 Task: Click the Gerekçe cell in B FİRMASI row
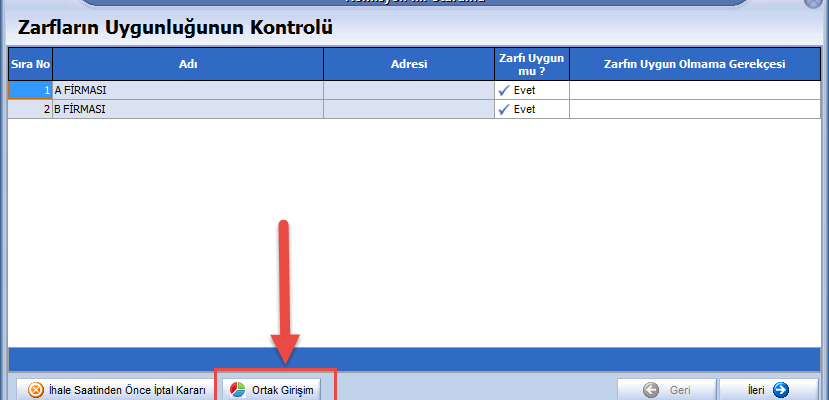pyautogui.click(x=694, y=109)
